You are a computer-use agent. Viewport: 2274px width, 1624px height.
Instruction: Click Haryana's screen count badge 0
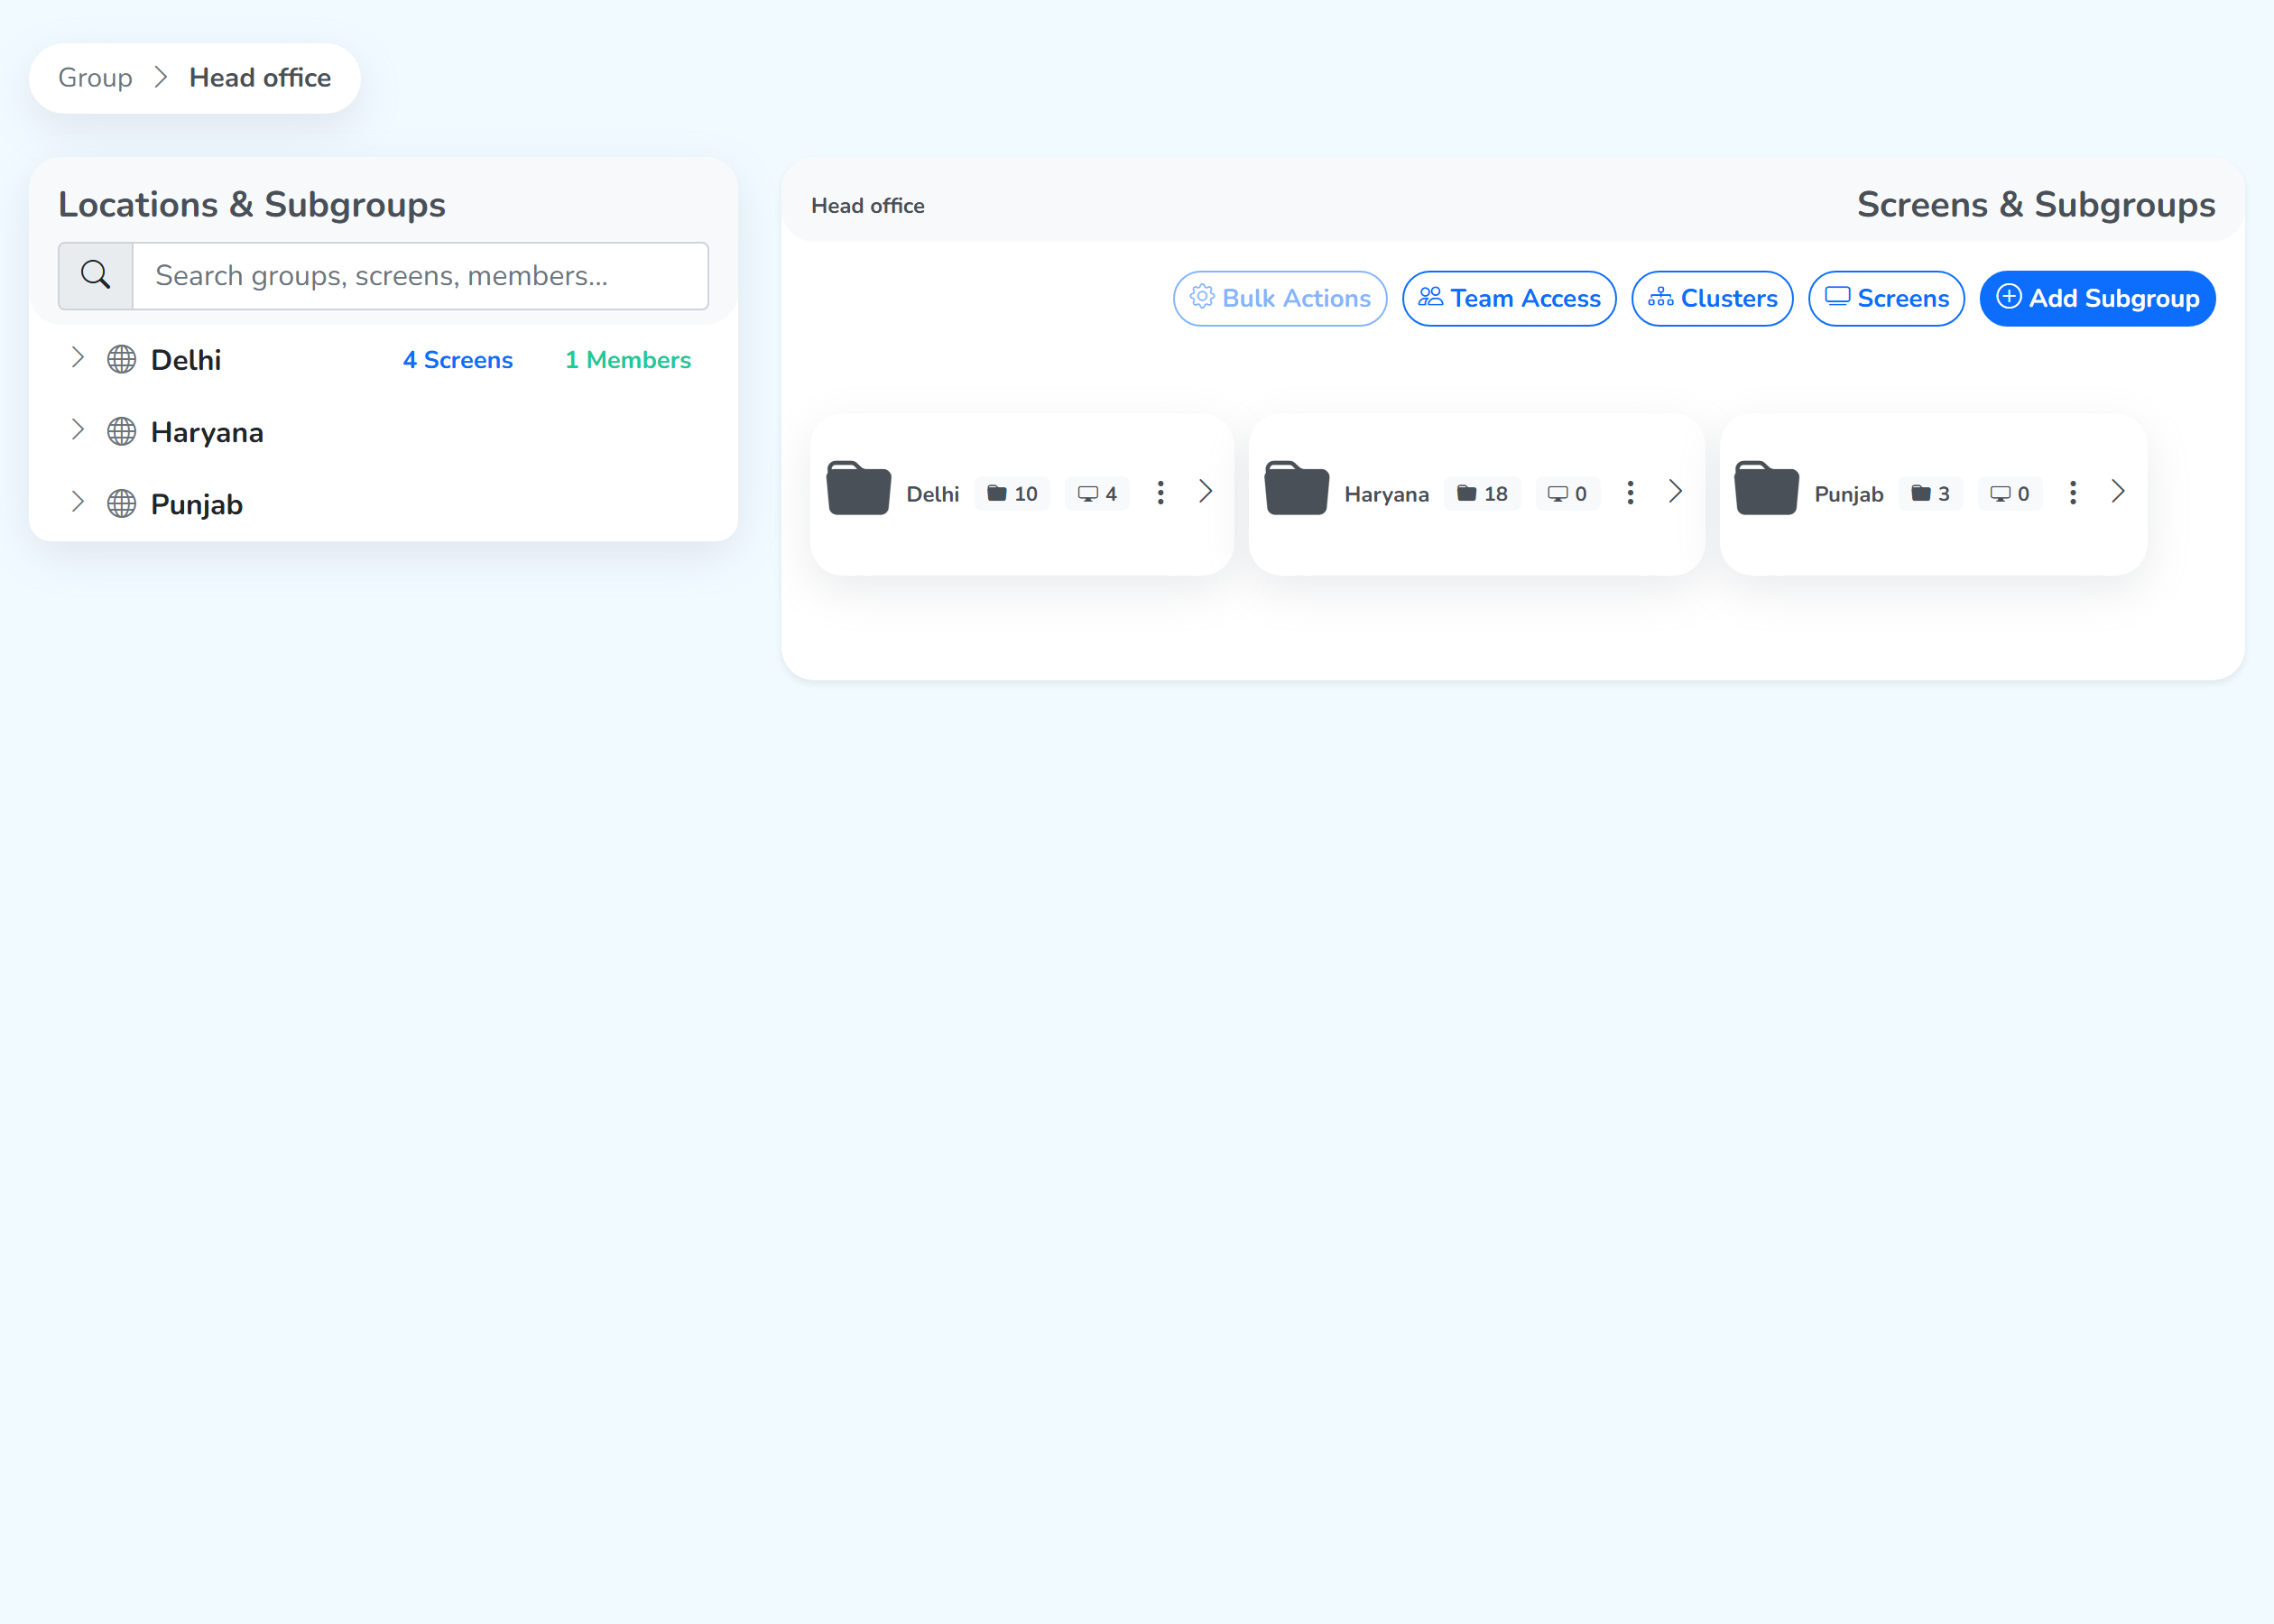(x=1567, y=493)
